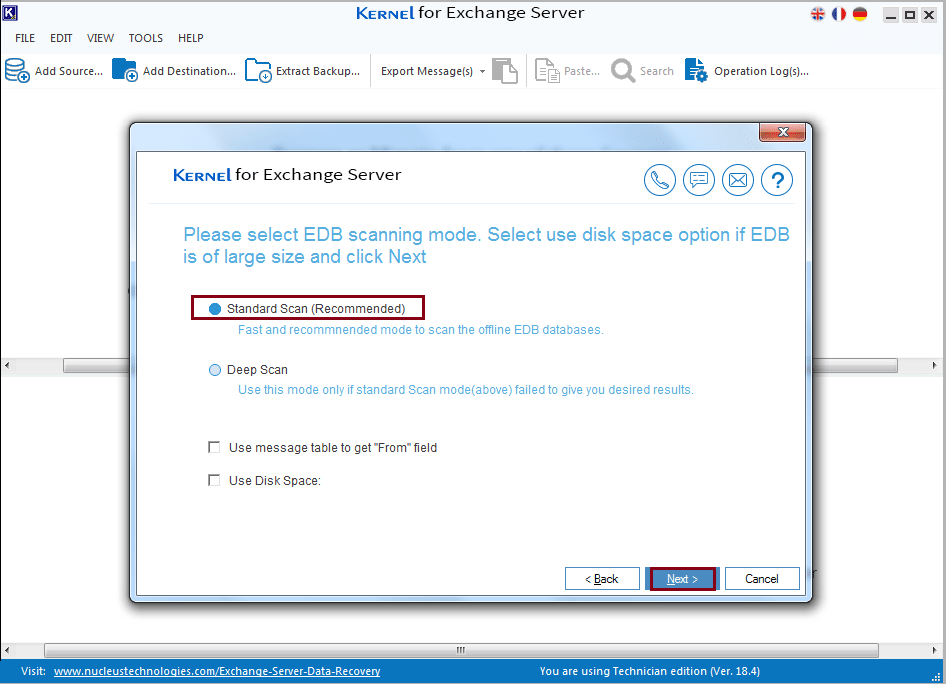This screenshot has height=684, width=946.
Task: Enable the Use Disk Space checkbox
Action: click(x=214, y=480)
